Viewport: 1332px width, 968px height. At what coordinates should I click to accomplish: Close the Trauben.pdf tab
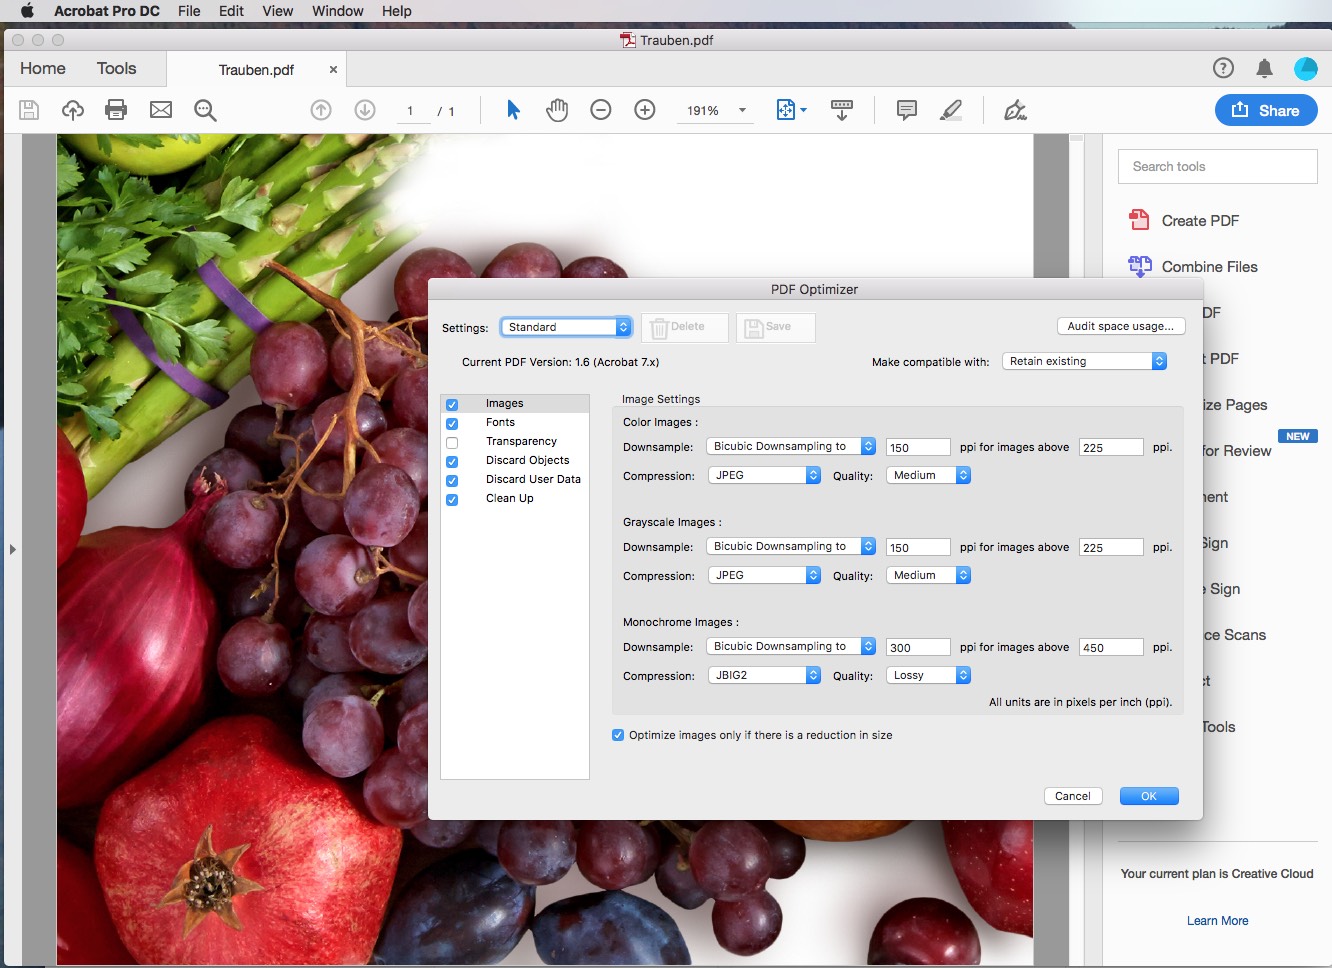pos(333,70)
